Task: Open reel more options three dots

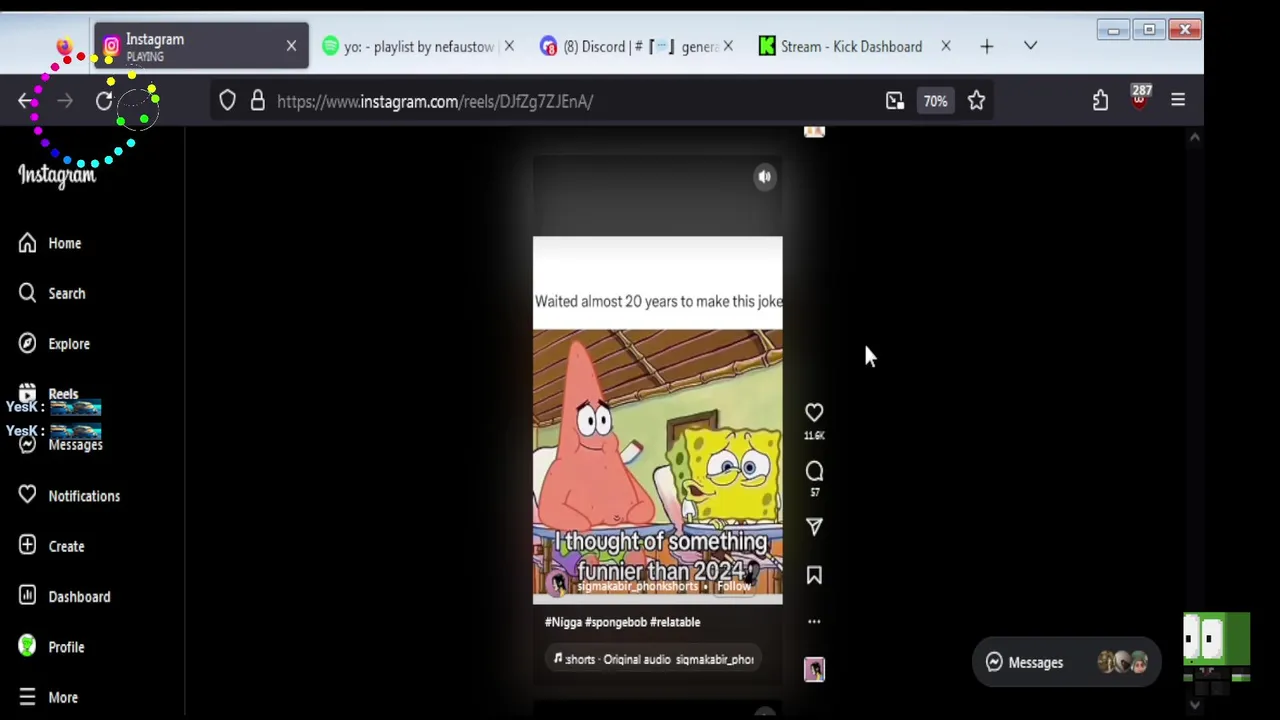Action: (x=814, y=622)
